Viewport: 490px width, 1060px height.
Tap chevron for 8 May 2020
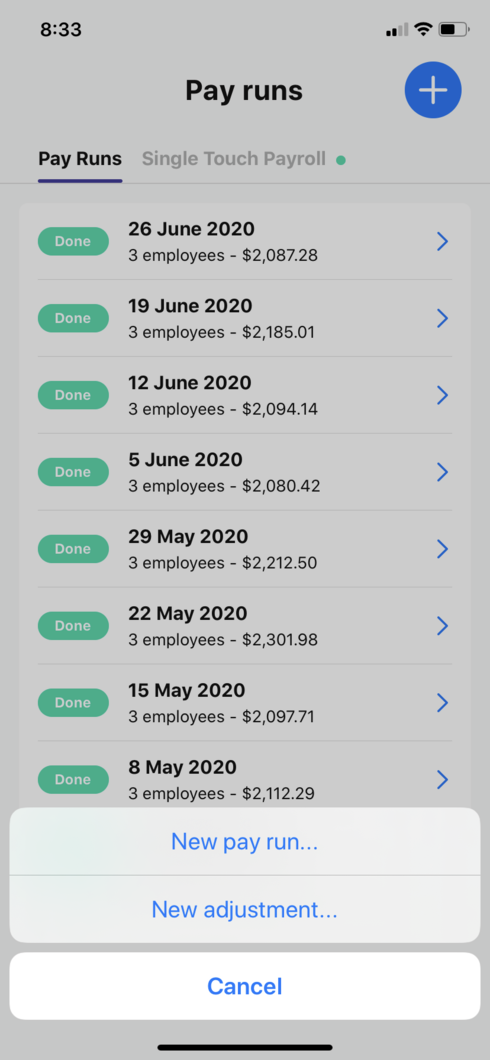[443, 780]
